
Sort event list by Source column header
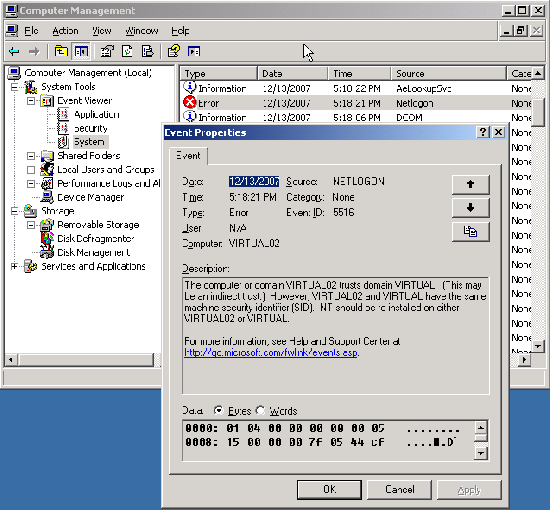coord(449,74)
